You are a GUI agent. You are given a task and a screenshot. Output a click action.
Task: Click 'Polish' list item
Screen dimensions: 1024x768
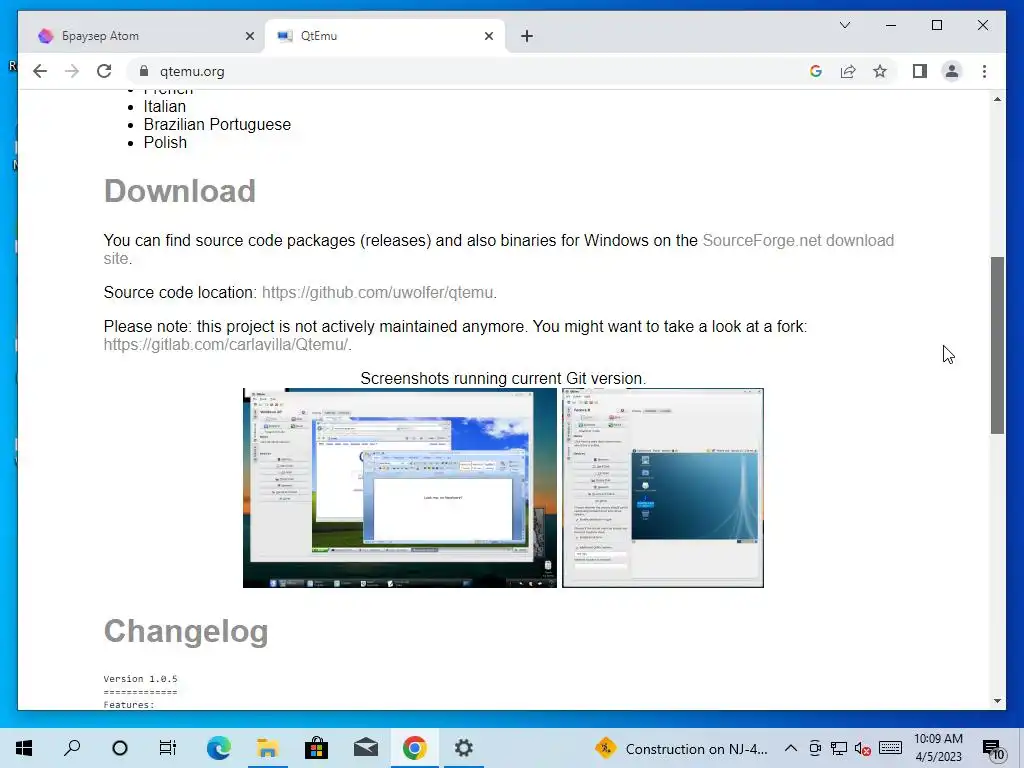(165, 142)
